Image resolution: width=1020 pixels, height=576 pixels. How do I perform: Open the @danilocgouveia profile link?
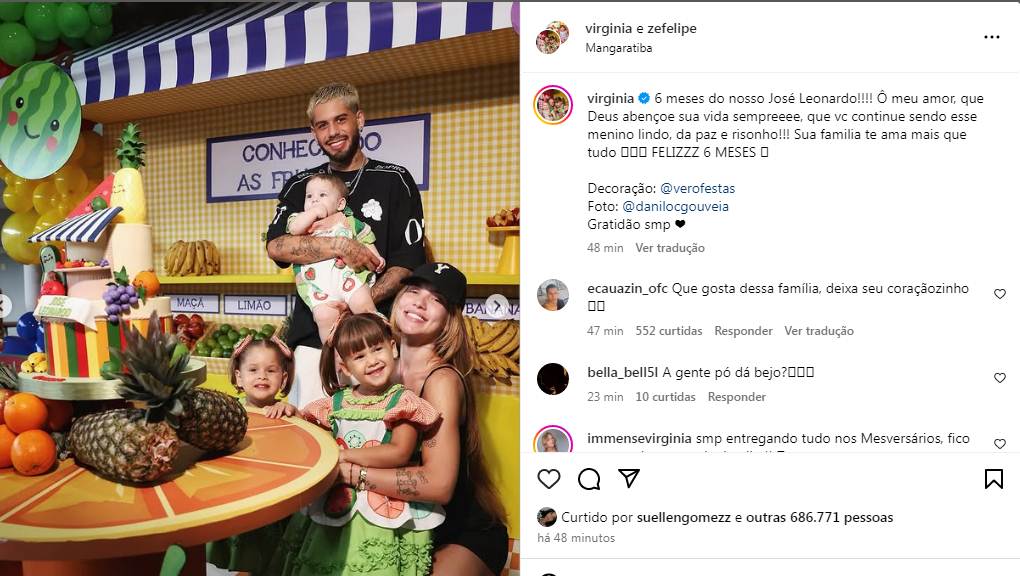tap(675, 206)
